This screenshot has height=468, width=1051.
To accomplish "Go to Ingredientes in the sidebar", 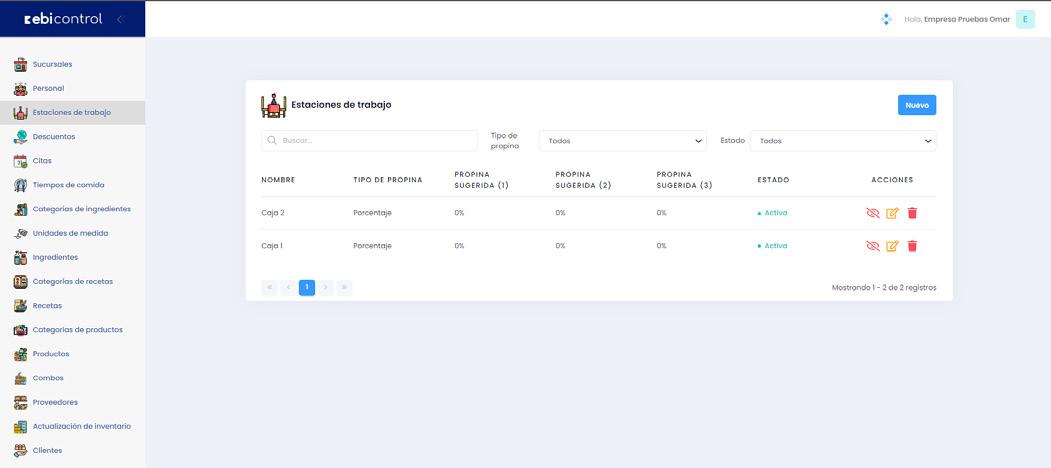I will (x=55, y=258).
